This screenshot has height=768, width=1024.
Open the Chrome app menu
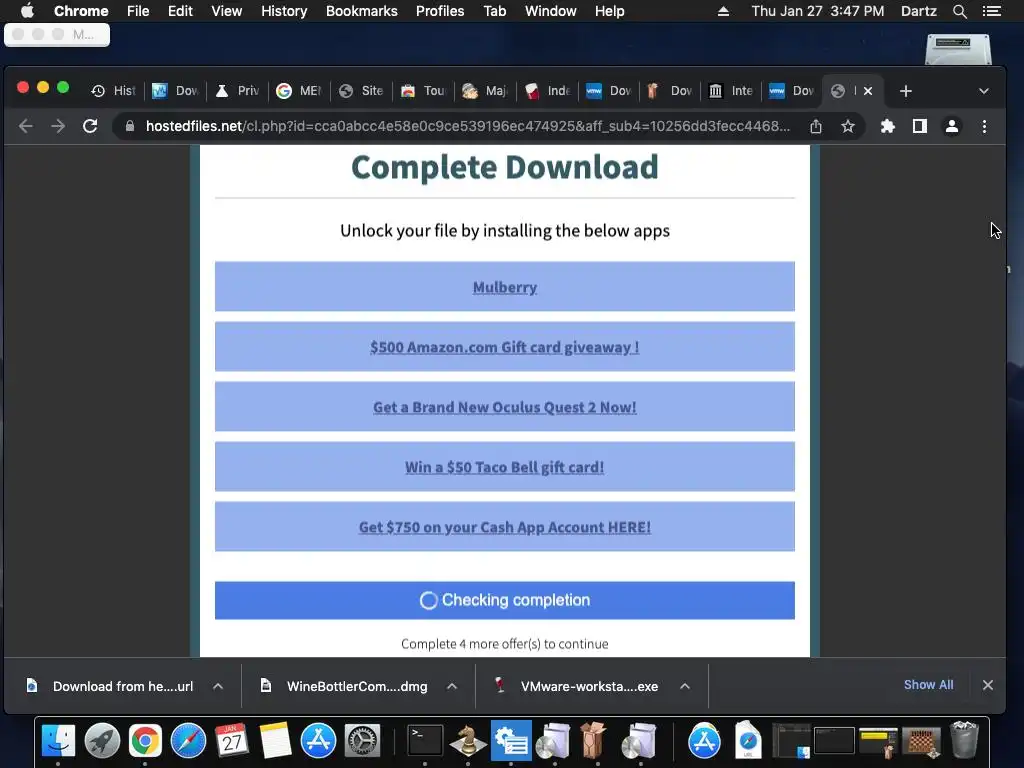tap(81, 11)
